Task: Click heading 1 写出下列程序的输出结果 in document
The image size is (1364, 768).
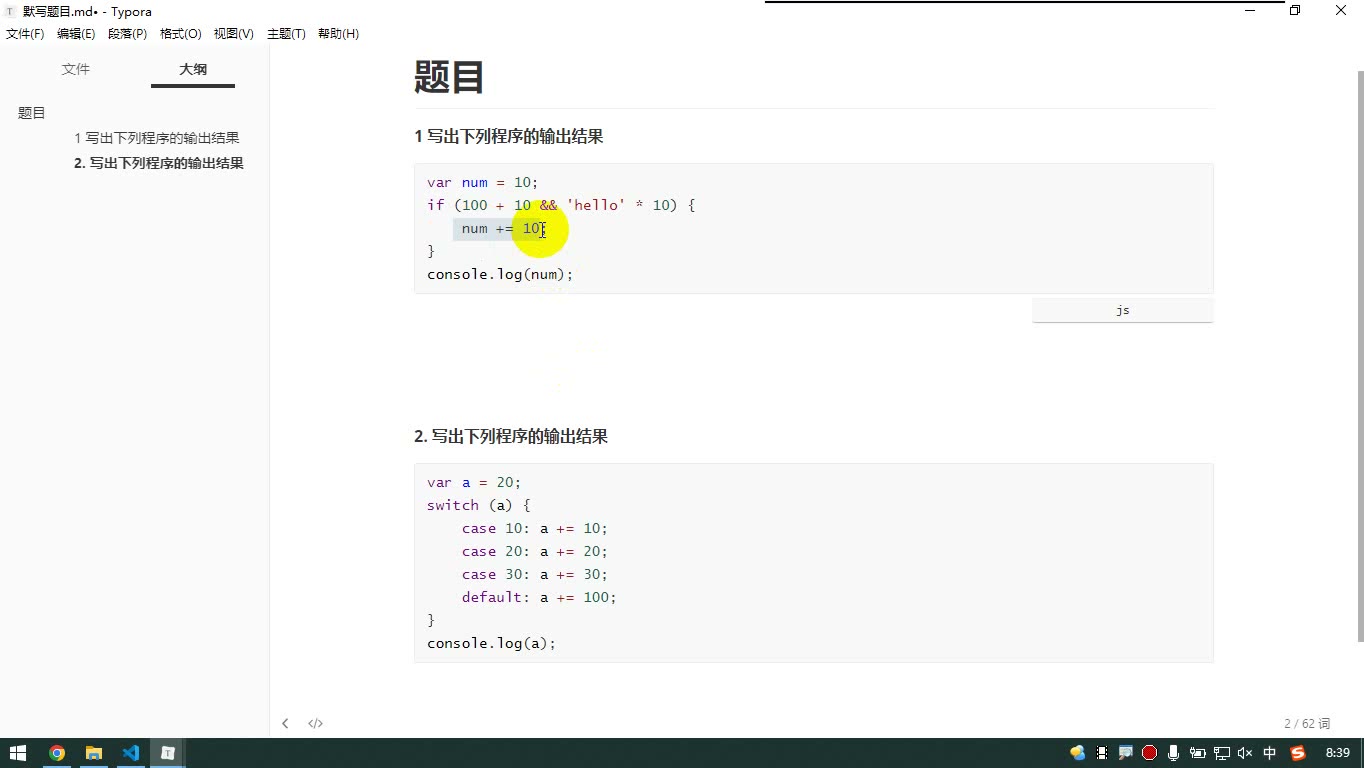Action: pos(509,137)
